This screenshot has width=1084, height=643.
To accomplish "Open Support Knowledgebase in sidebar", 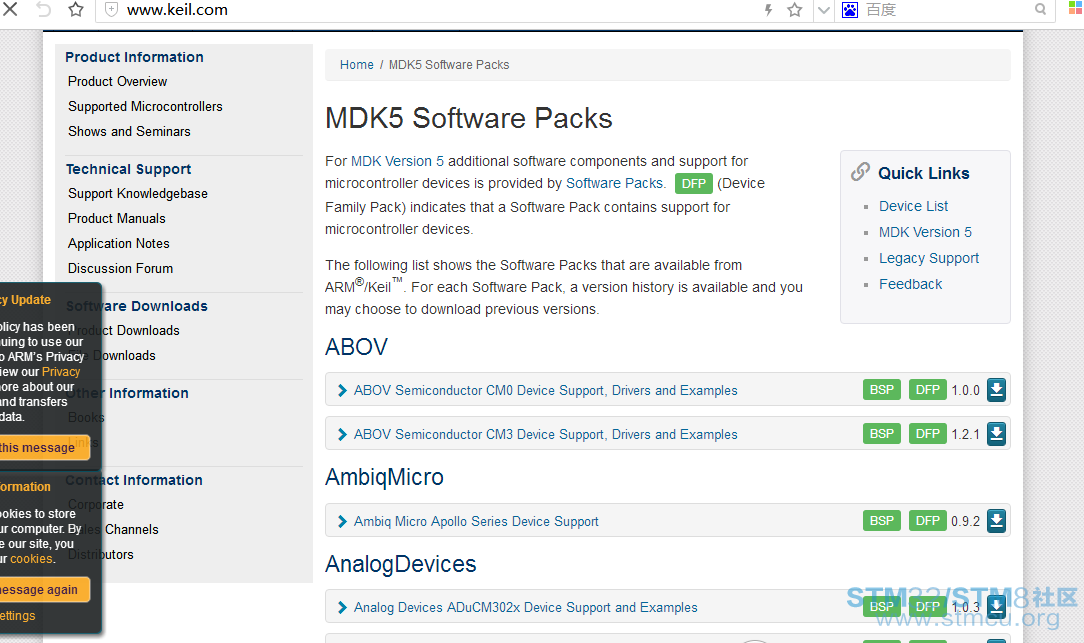I will (x=138, y=194).
